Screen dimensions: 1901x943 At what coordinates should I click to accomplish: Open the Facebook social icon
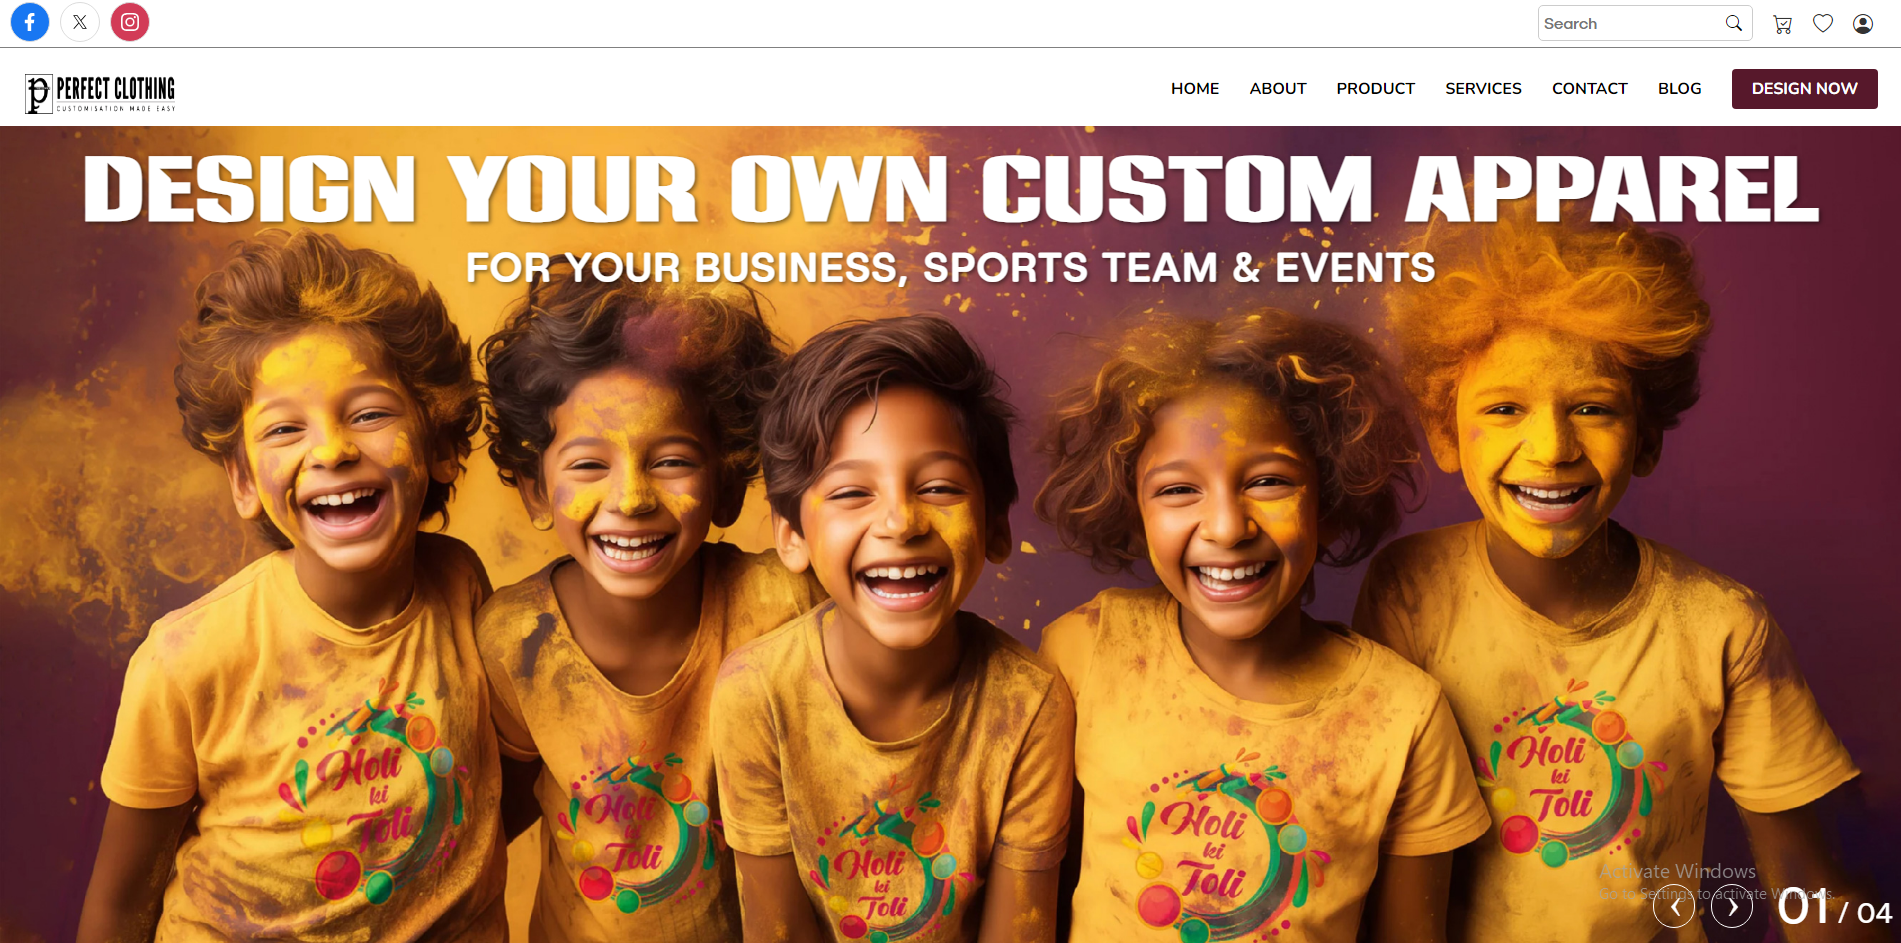click(30, 22)
